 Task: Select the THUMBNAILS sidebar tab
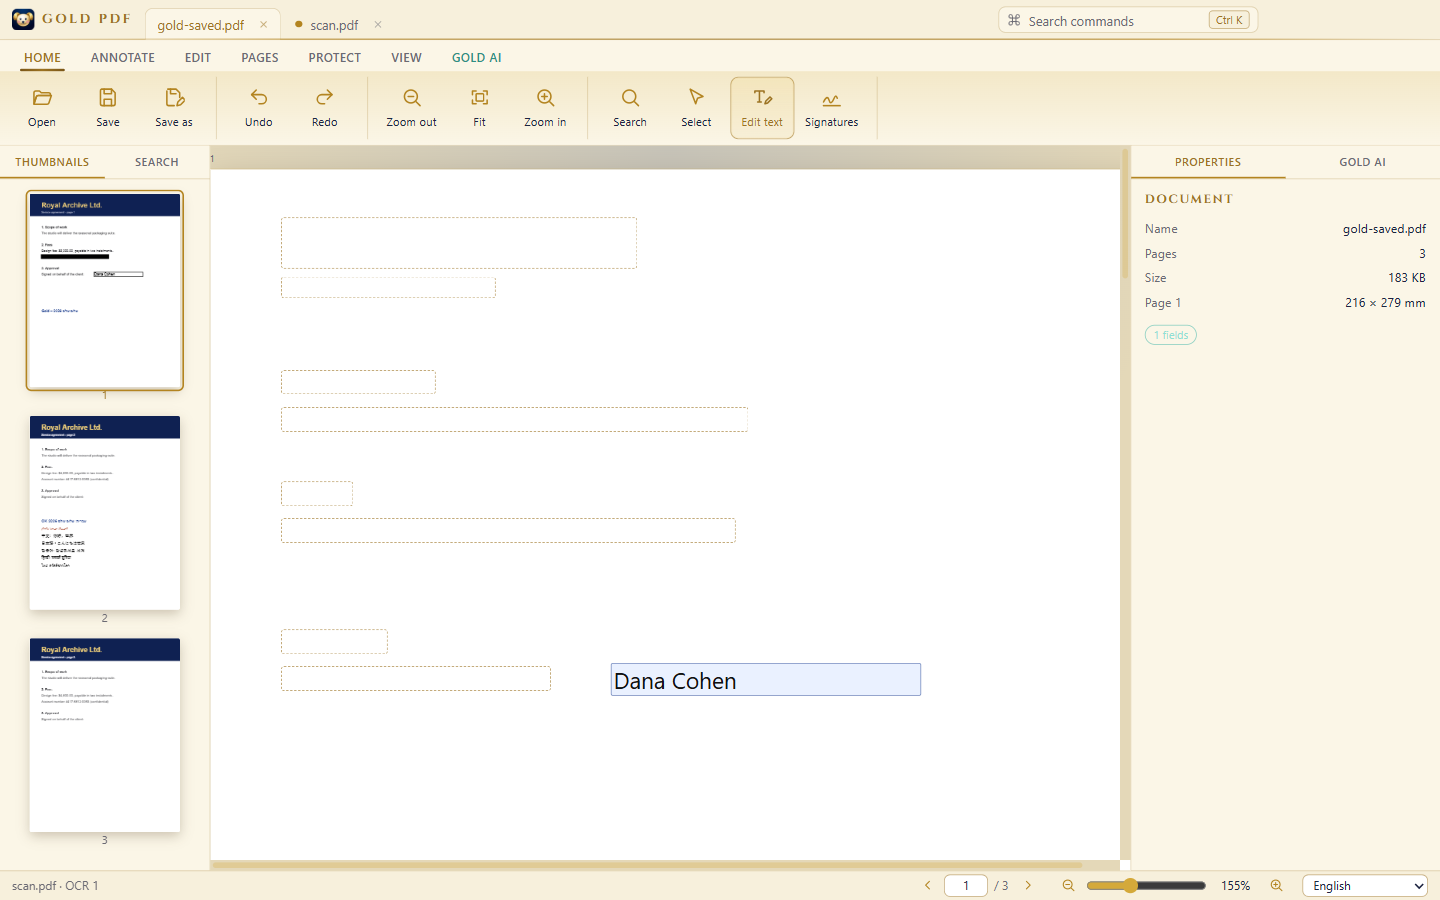(x=52, y=162)
